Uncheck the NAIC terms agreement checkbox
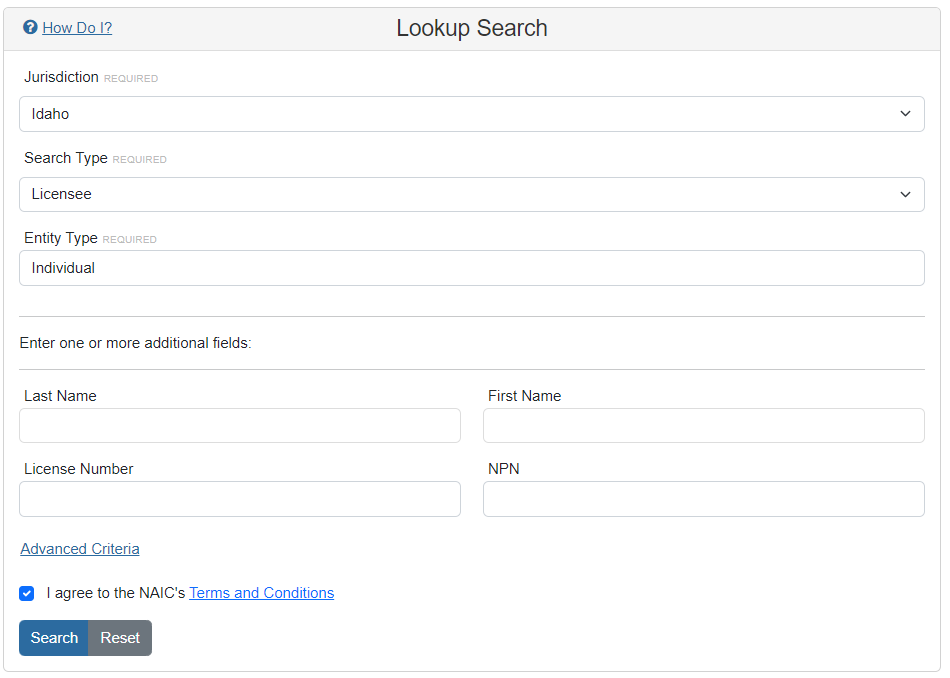Viewport: 950px width, 678px height. 27,593
